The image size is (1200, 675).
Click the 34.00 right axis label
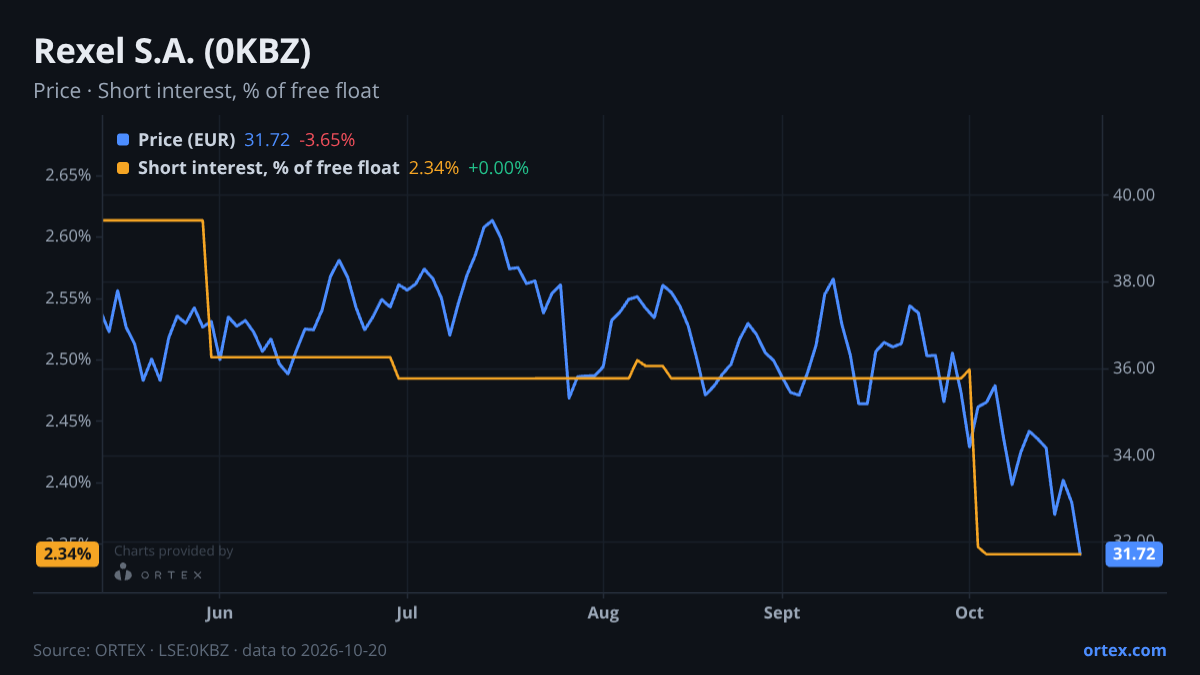1134,456
